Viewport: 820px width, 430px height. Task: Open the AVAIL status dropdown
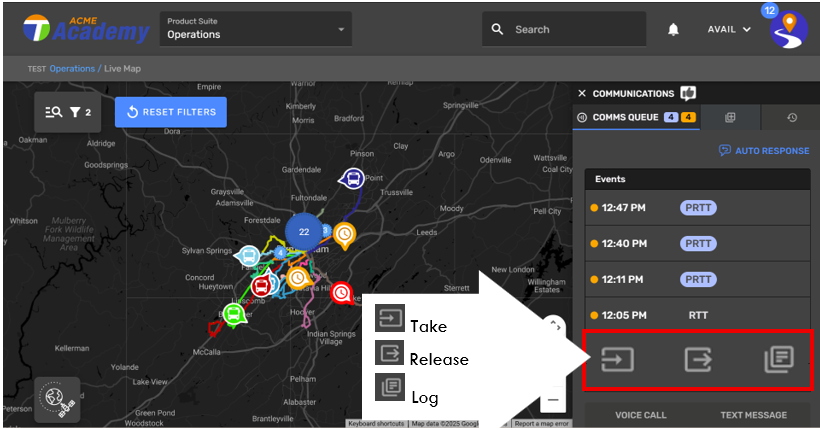click(731, 30)
